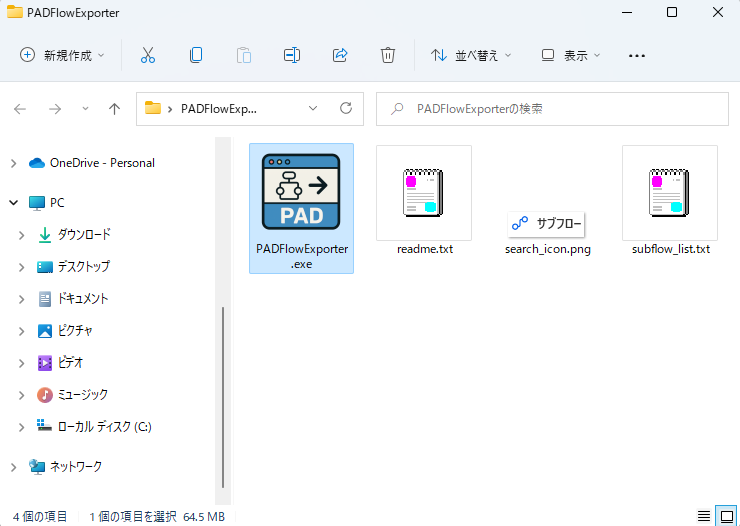Click the PADFlowExporter.exe file name
The width and height of the screenshot is (740, 526).
click(x=302, y=257)
